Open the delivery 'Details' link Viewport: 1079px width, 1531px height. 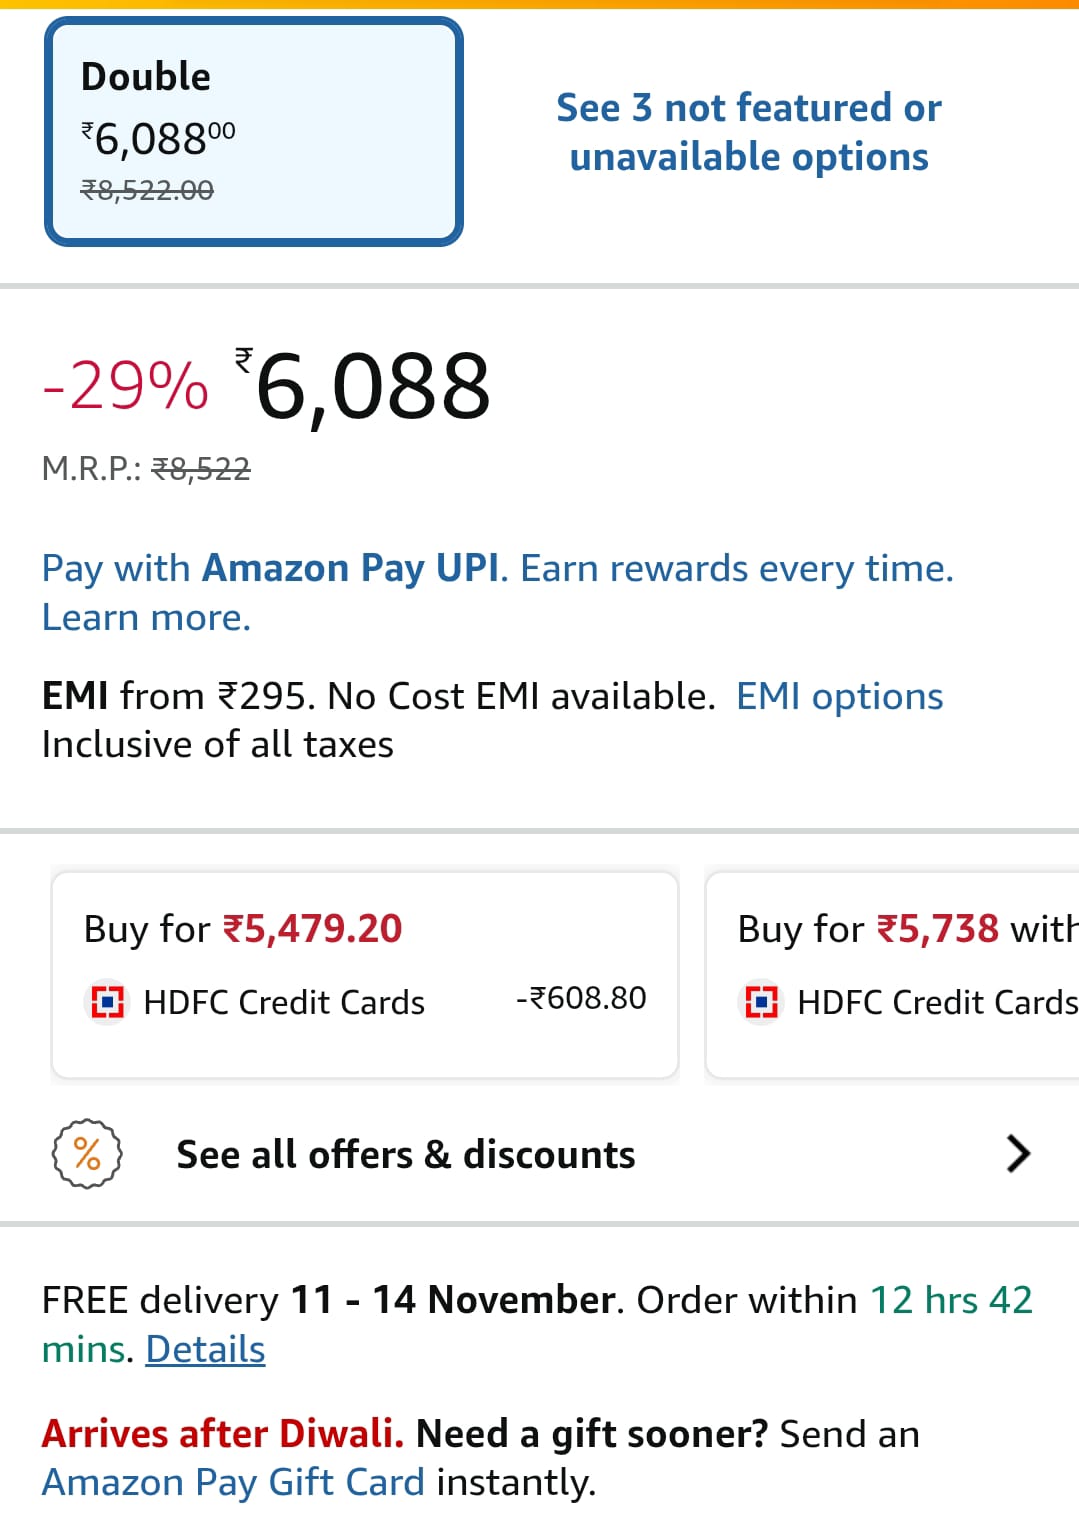(x=205, y=1350)
